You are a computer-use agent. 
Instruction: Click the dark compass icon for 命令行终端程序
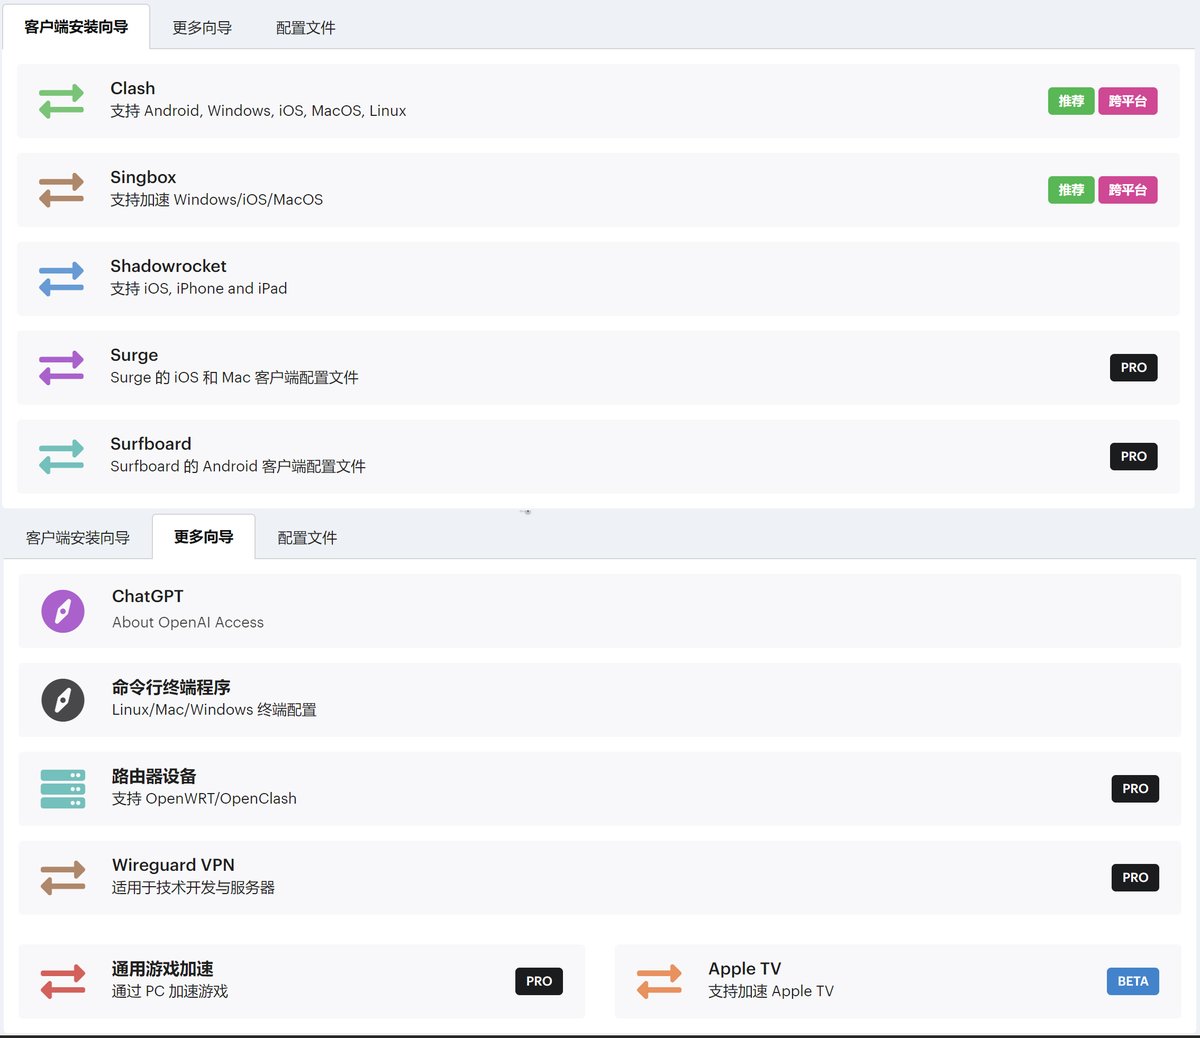[x=63, y=699]
